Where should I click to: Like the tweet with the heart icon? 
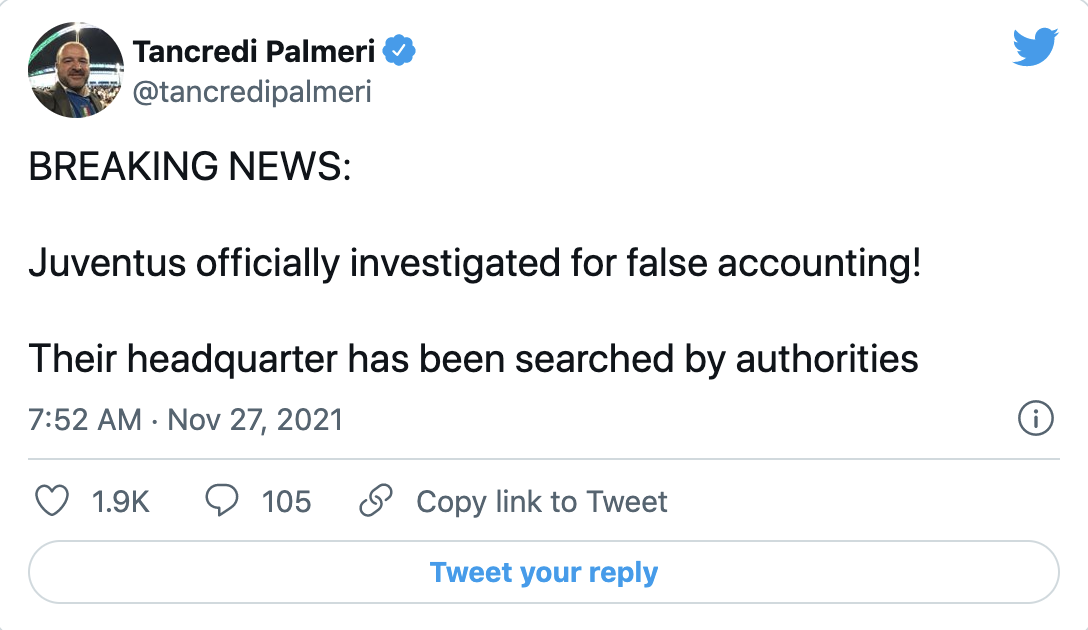pos(51,501)
